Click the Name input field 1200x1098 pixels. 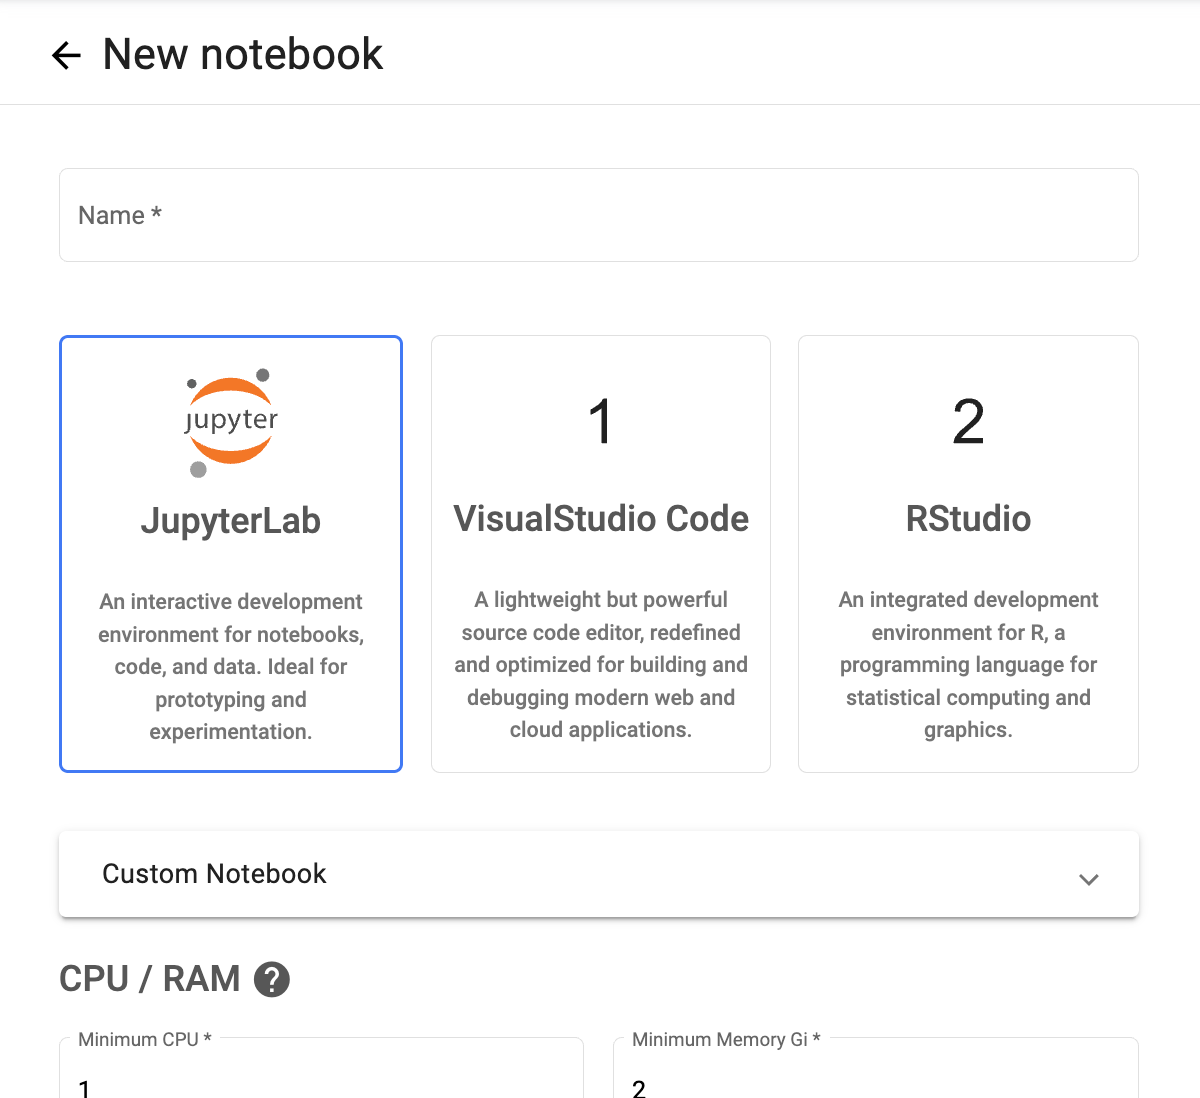pyautogui.click(x=599, y=215)
